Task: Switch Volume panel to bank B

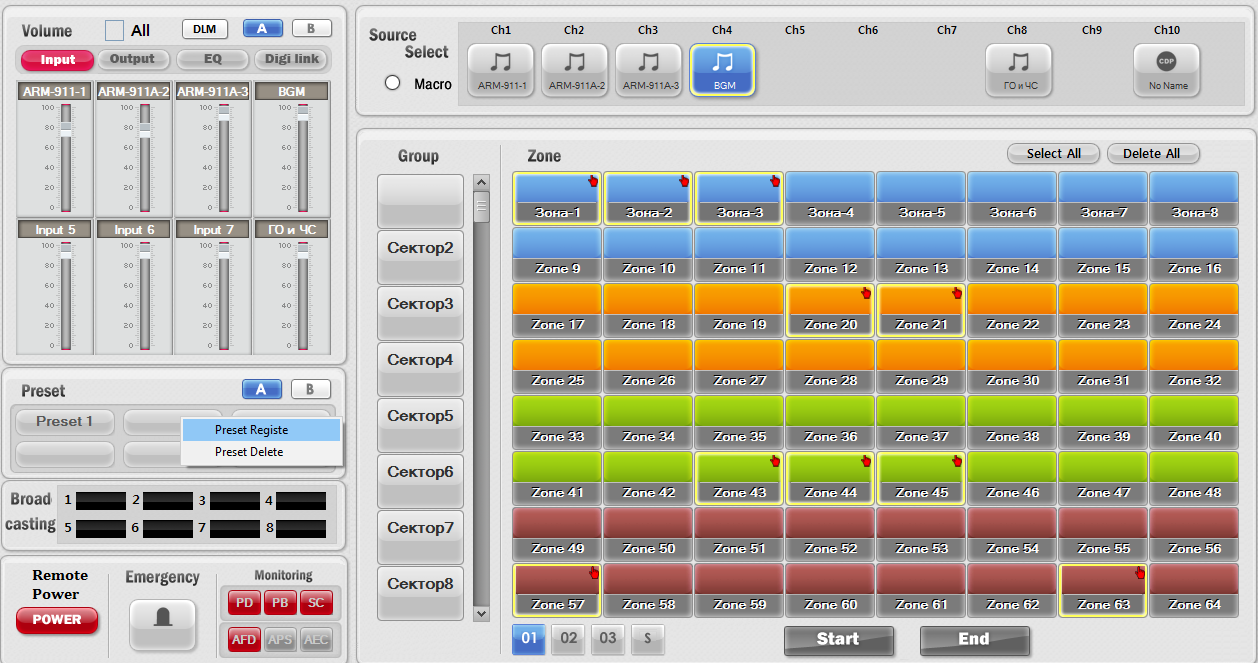Action: point(311,29)
